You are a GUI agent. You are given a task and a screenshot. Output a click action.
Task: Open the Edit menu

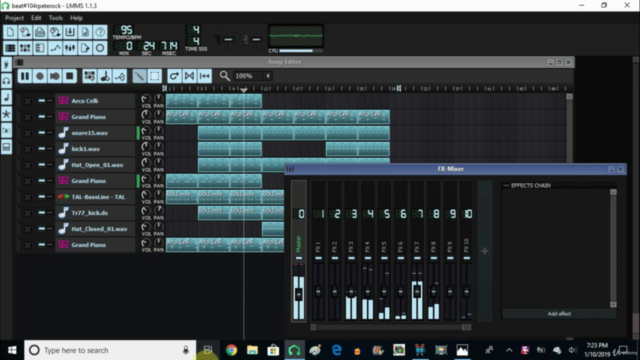[36, 18]
